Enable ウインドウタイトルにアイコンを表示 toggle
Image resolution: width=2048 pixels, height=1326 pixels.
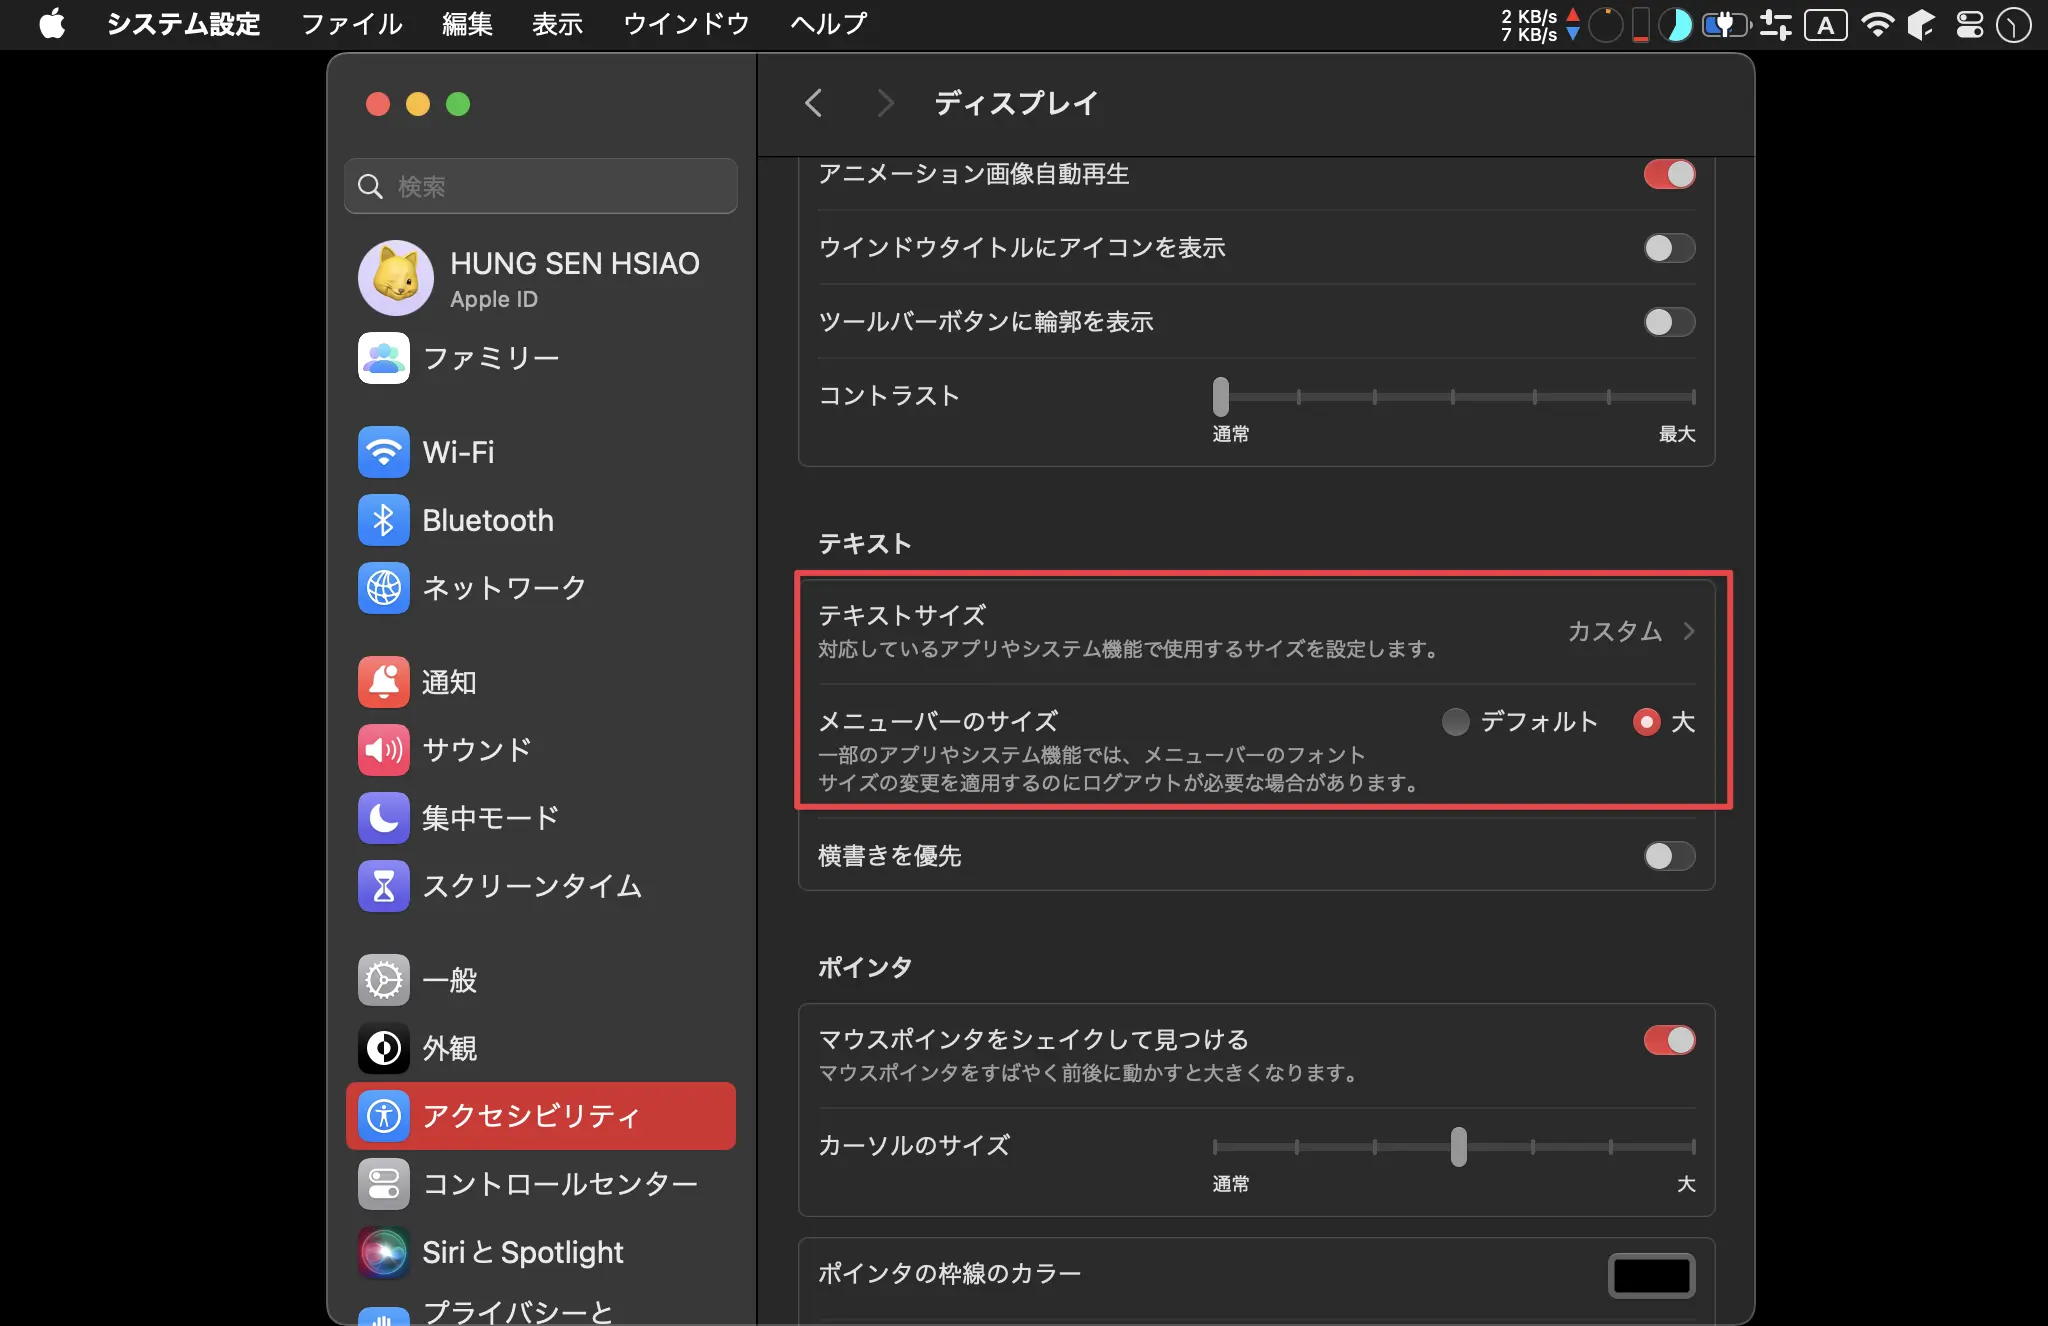pos(1669,248)
